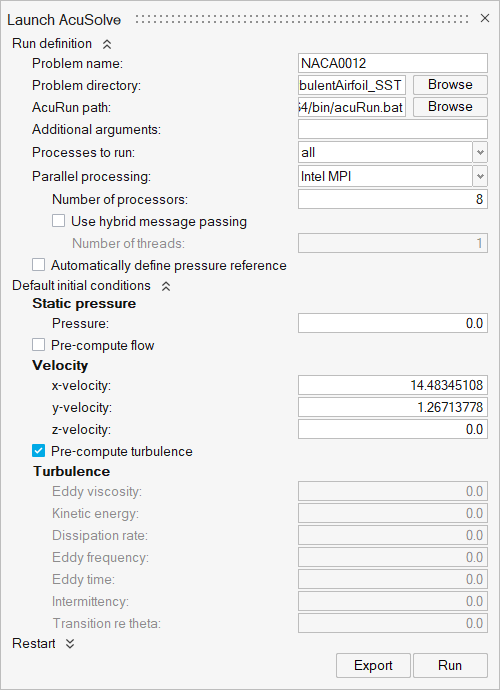Click the Additional arguments input field
500x690 pixels.
coord(393,129)
